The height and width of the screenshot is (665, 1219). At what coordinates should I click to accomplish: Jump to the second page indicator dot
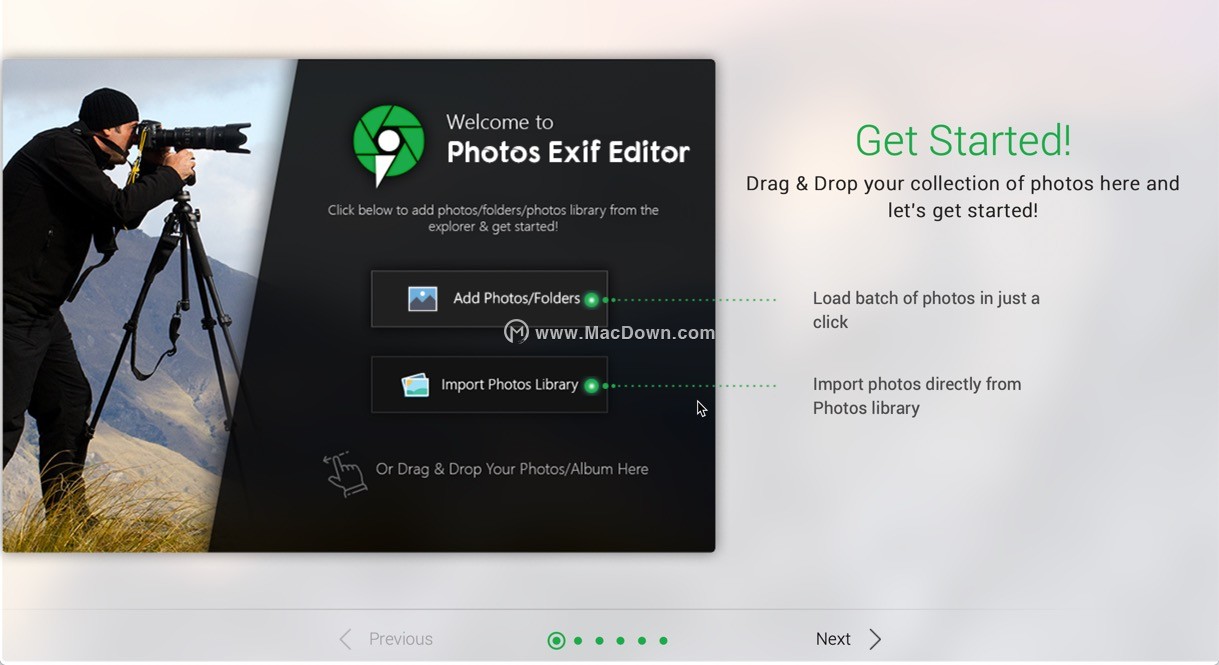click(x=578, y=641)
